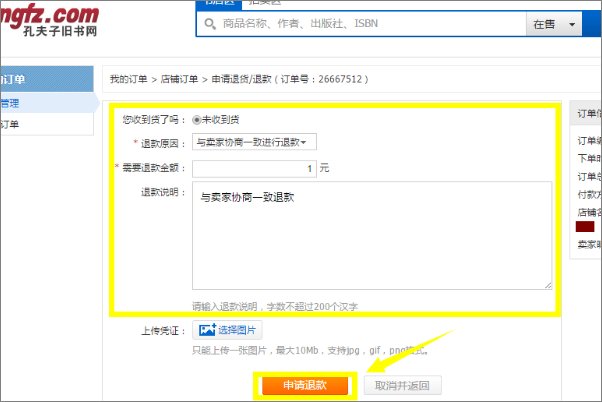Click the blue 订单 sidebar header

tap(47, 79)
